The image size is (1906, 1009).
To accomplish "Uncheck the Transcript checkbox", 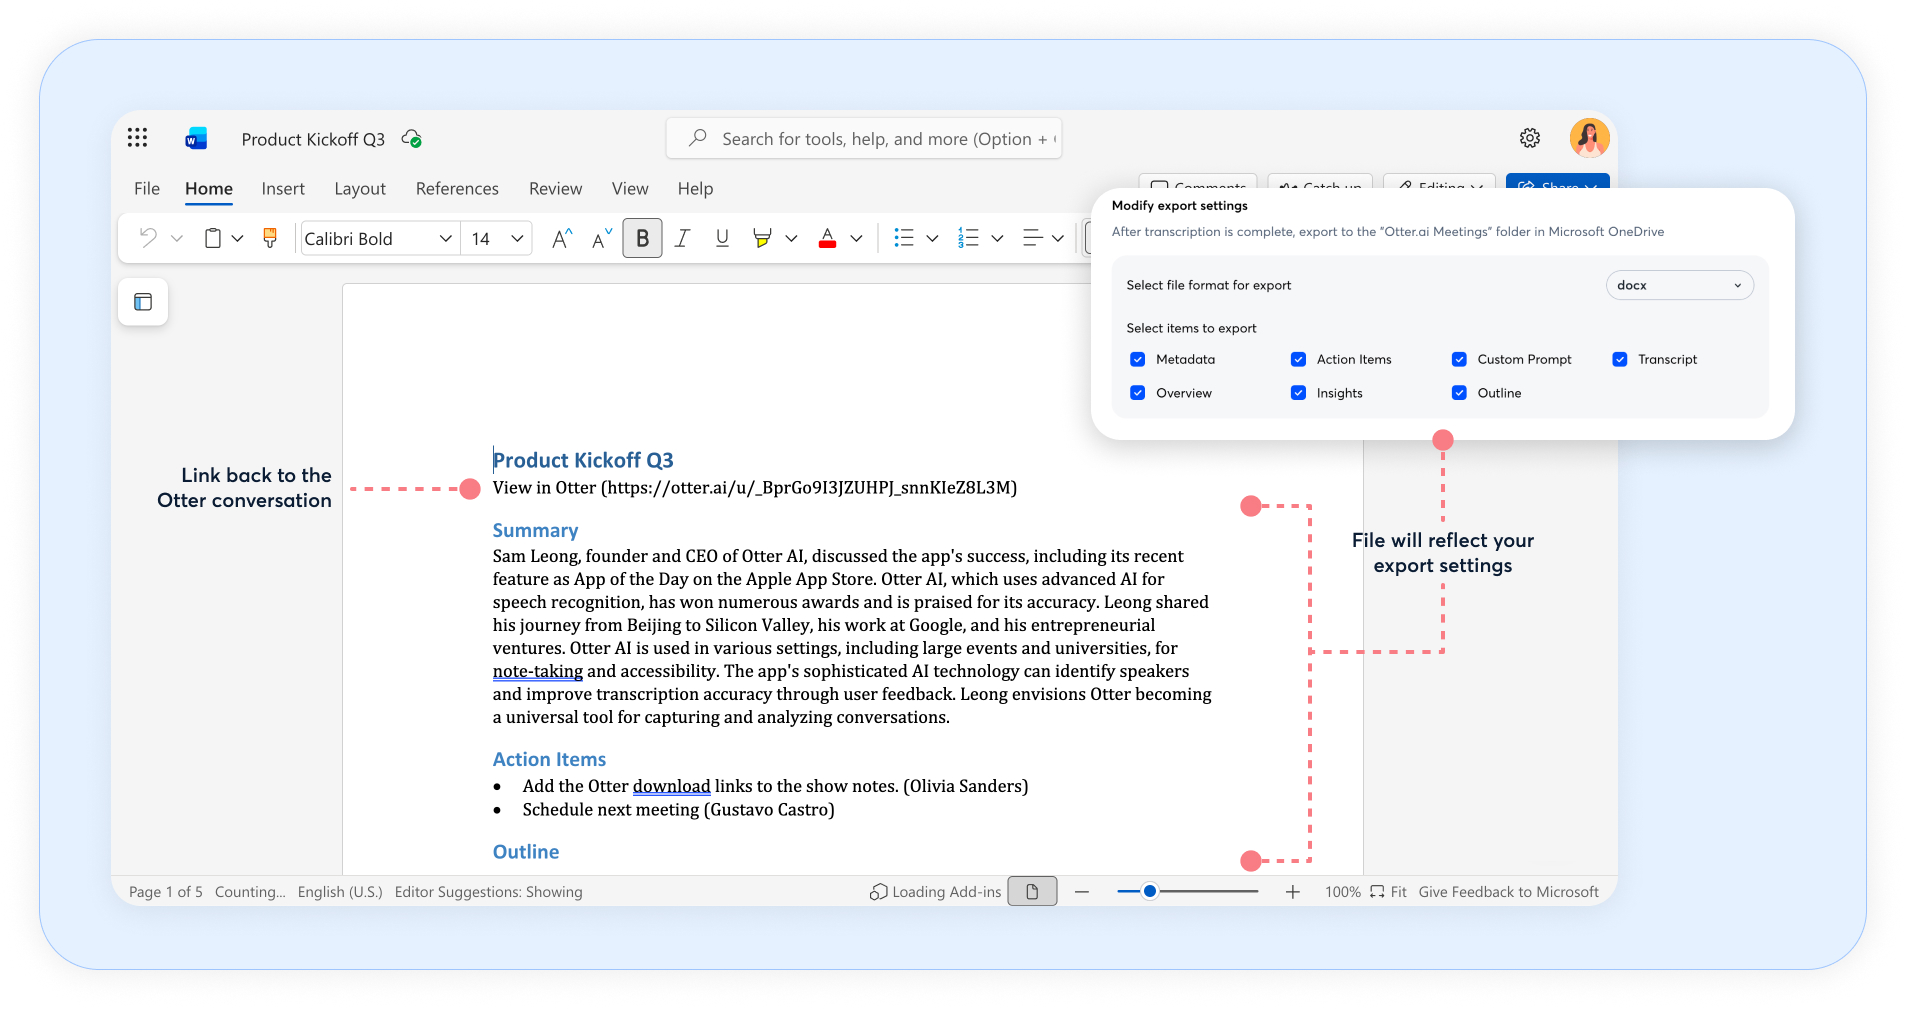I will click(x=1619, y=359).
